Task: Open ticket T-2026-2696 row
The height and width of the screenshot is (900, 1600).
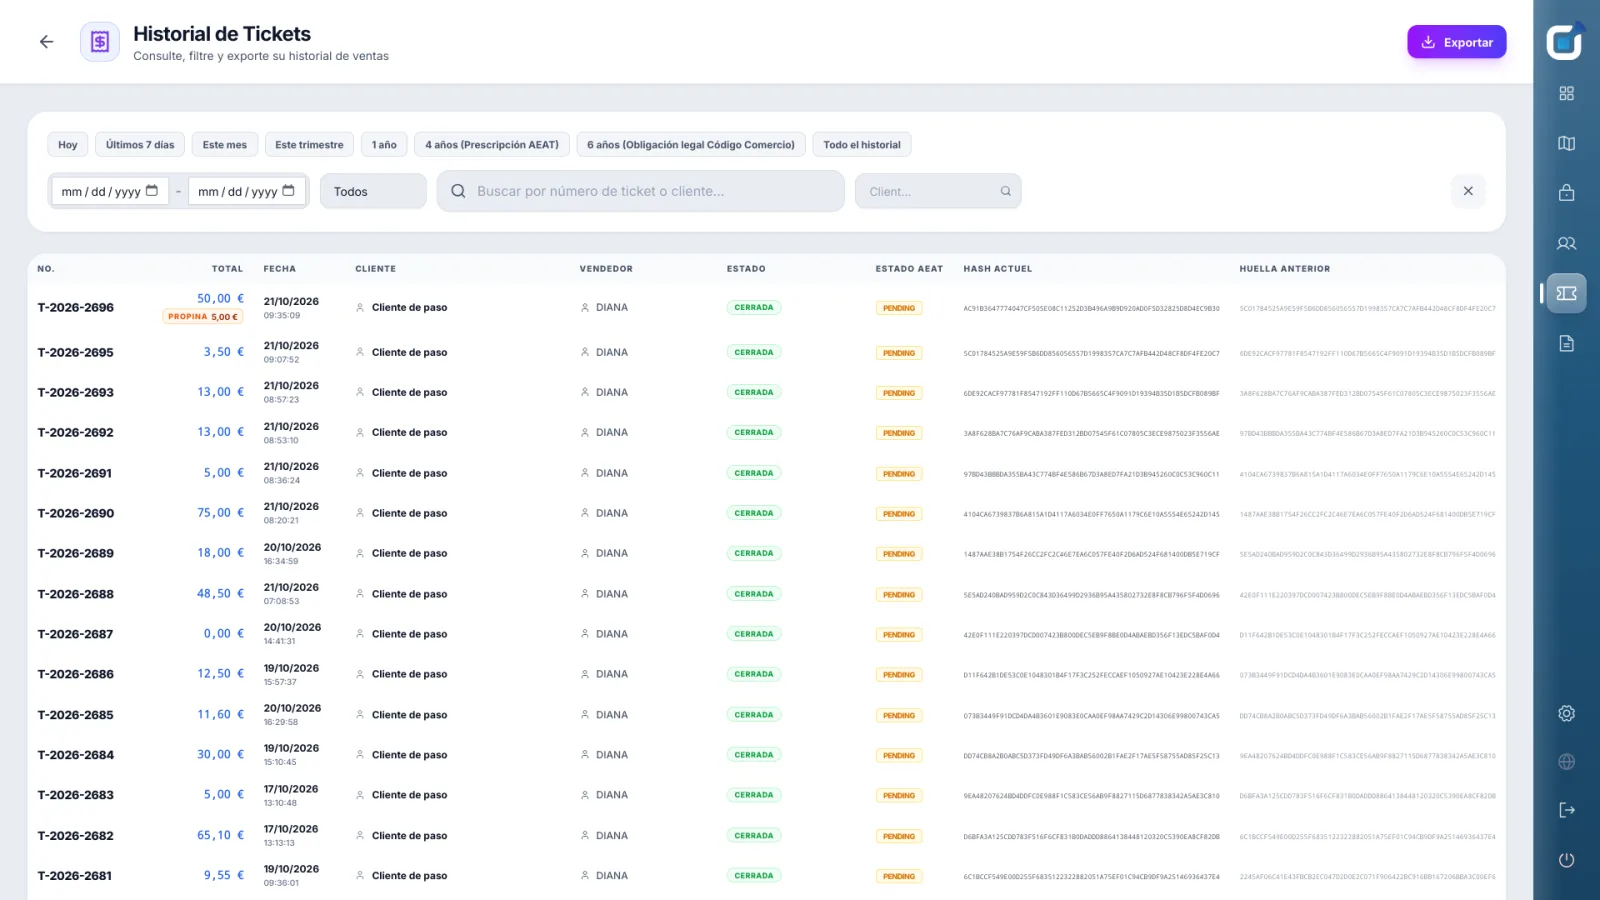Action: (x=766, y=307)
